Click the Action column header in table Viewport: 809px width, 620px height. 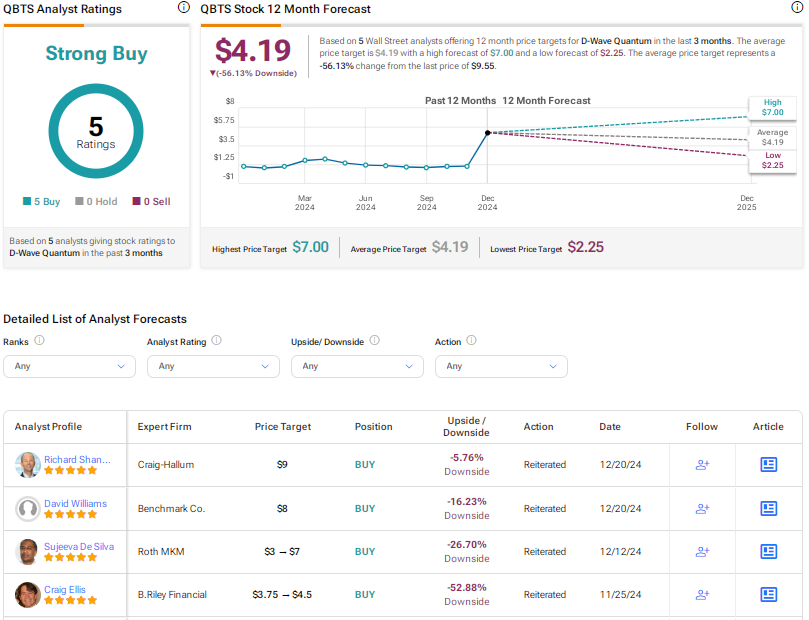[539, 427]
